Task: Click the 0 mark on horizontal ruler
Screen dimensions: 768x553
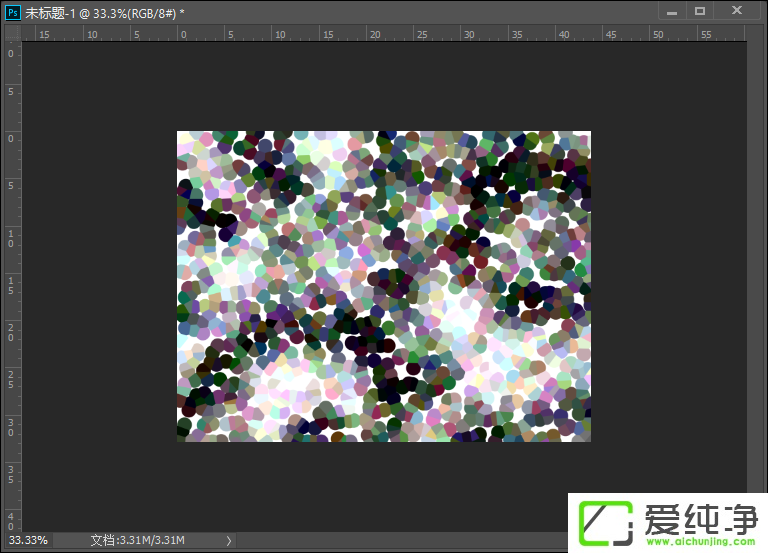Action: tap(183, 34)
